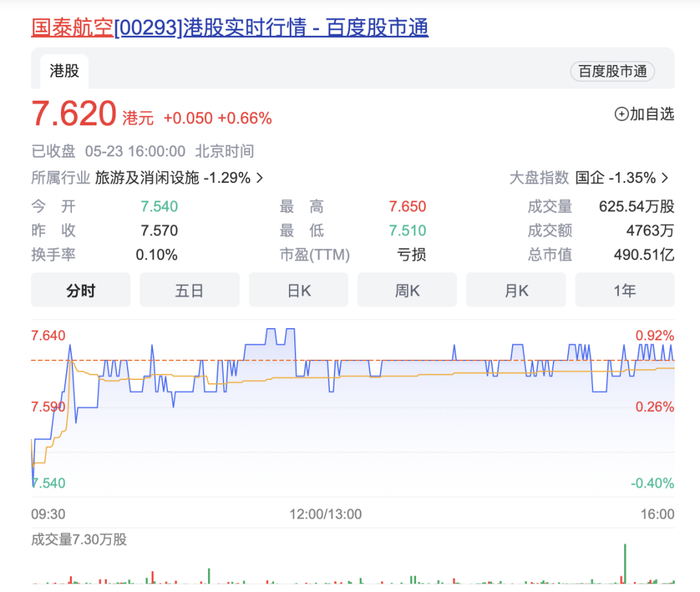Click the 成交量7.30万股 volume label
The width and height of the screenshot is (700, 592).
[79, 540]
